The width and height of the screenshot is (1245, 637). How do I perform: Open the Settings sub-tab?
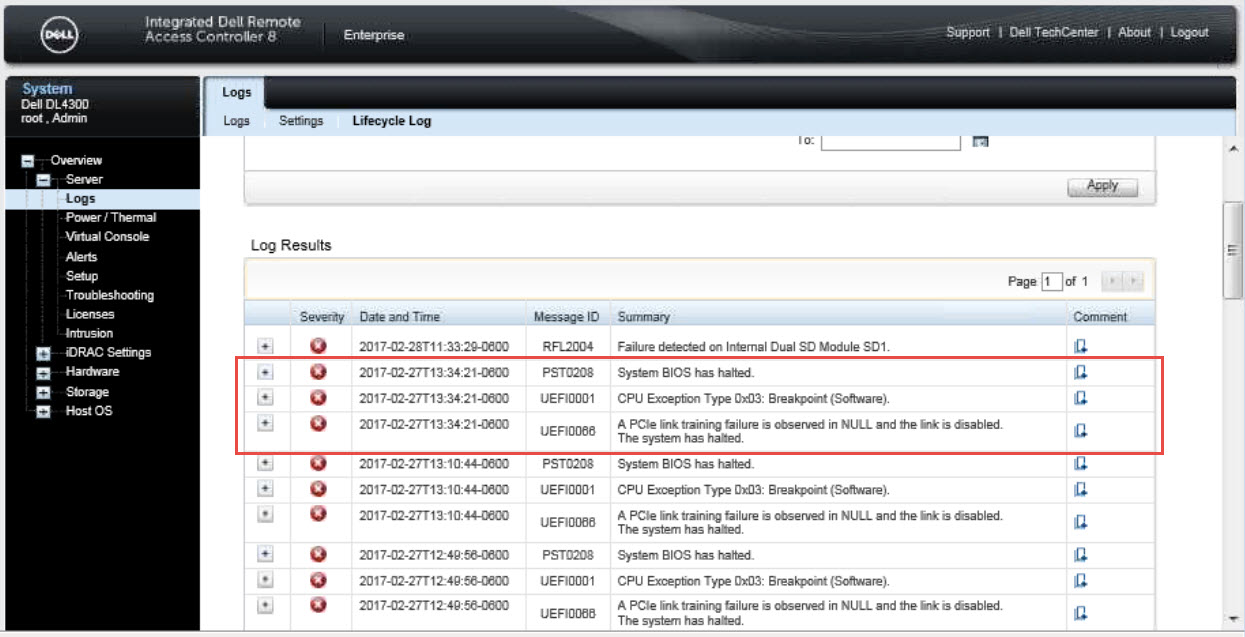pyautogui.click(x=301, y=121)
